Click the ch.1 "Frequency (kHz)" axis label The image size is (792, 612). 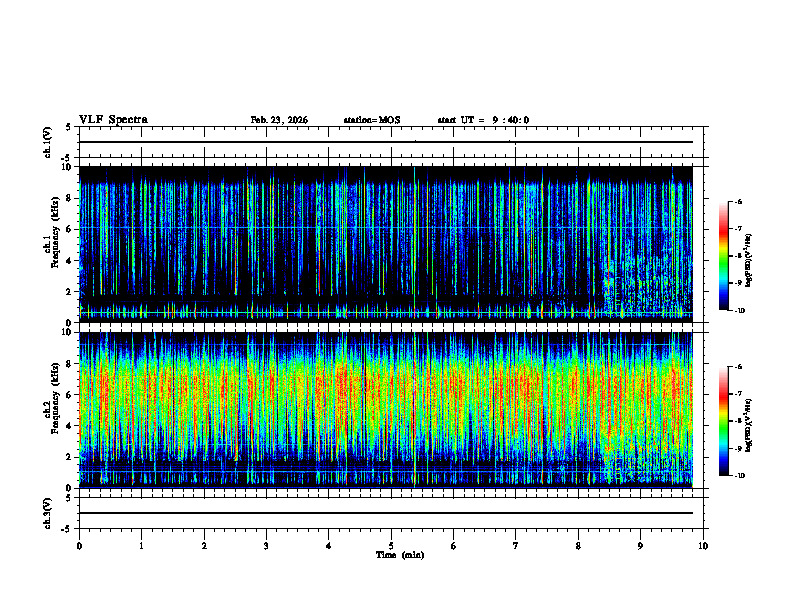pyautogui.click(x=56, y=232)
